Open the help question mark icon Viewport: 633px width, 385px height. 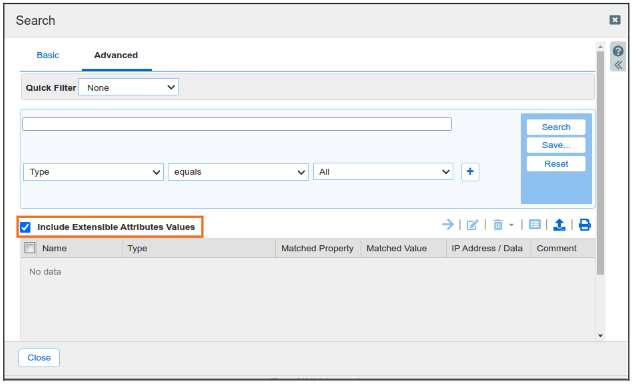click(618, 51)
